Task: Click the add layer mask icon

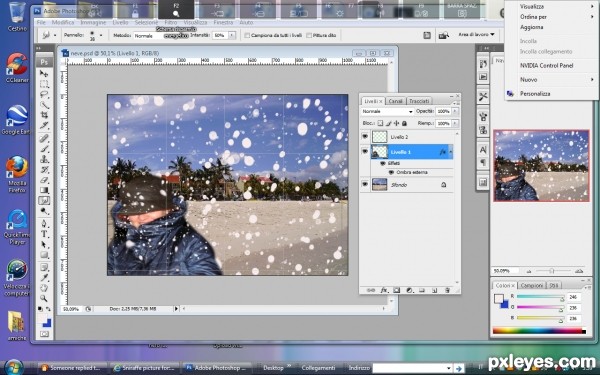Action: click(x=396, y=290)
